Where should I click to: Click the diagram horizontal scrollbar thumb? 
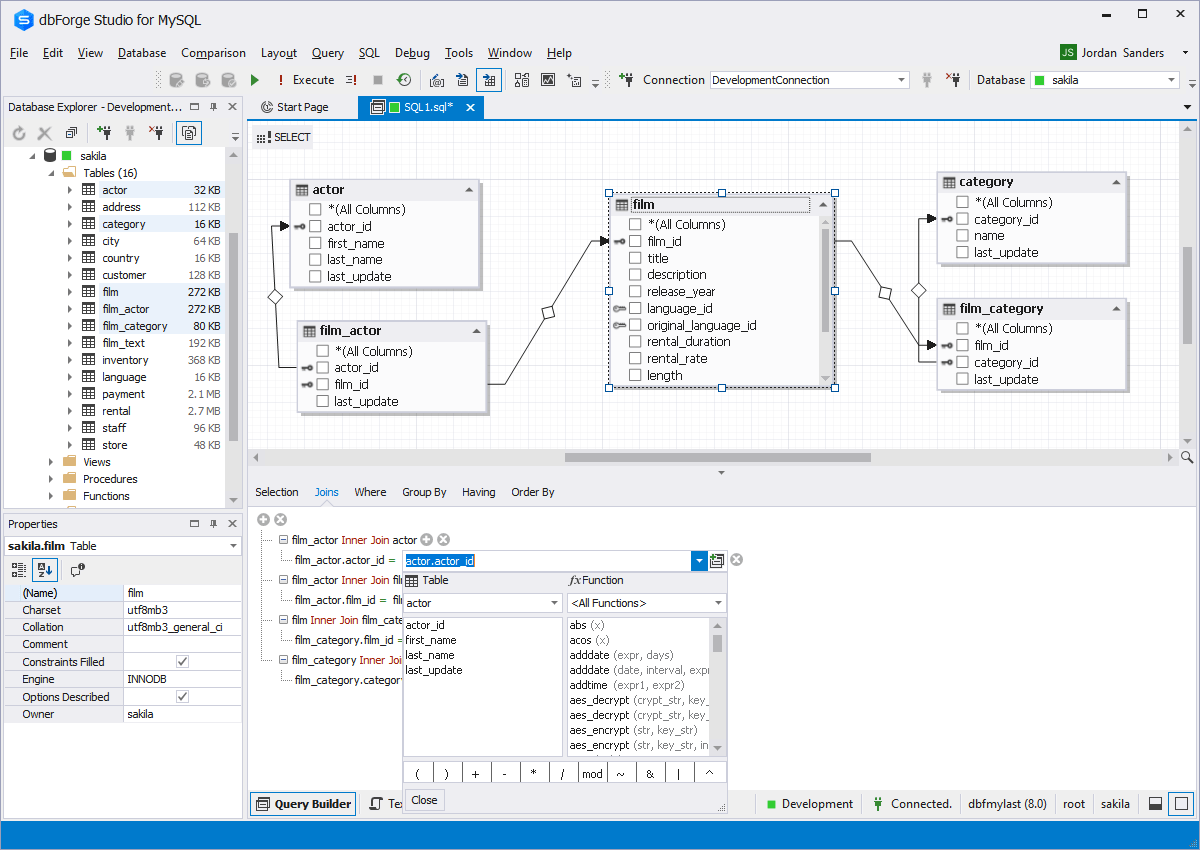tap(717, 457)
